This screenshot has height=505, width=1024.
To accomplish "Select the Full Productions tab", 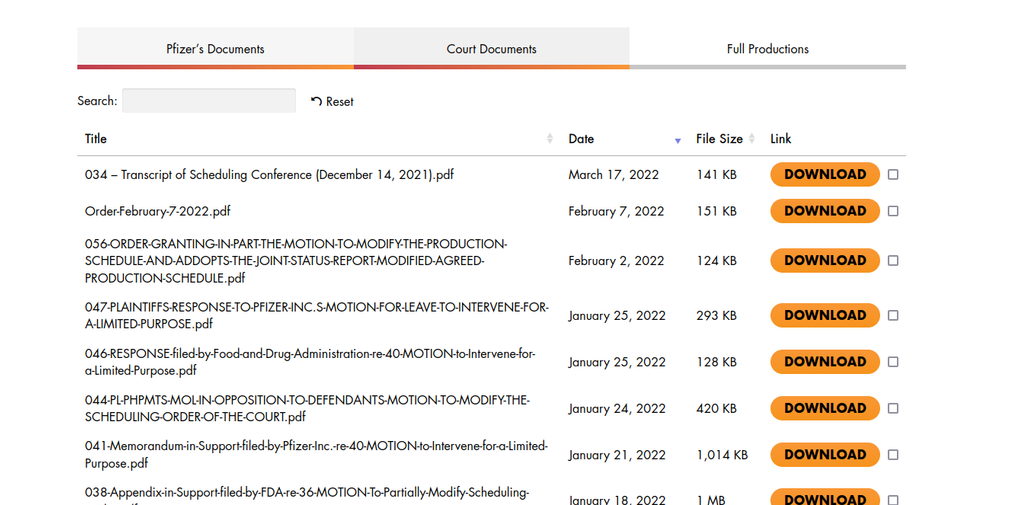I will point(767,49).
